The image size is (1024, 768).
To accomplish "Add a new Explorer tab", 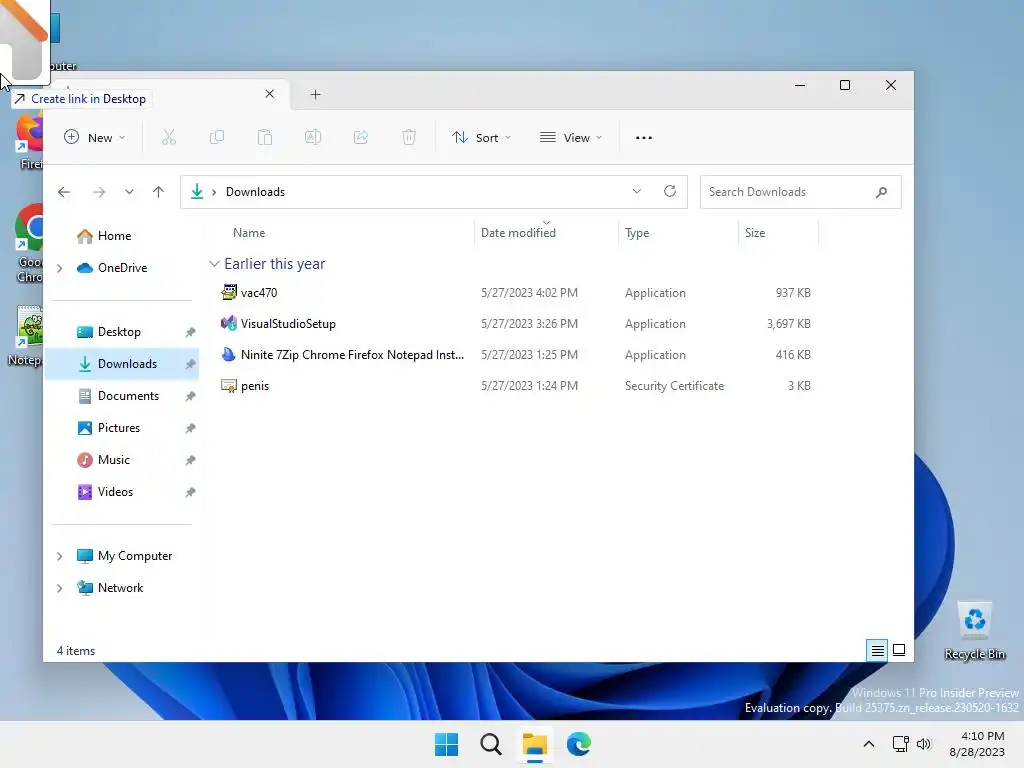I will (315, 95).
